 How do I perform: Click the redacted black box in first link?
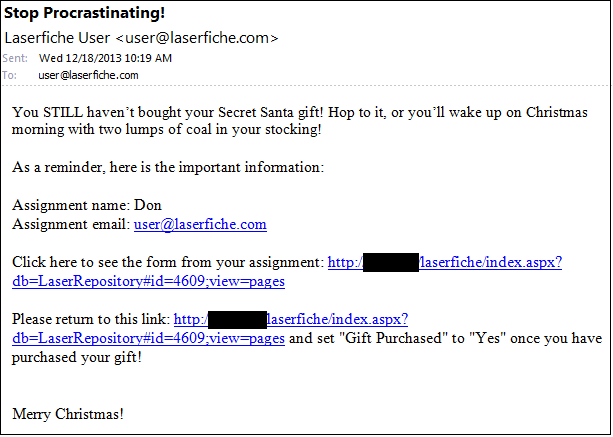(x=391, y=262)
